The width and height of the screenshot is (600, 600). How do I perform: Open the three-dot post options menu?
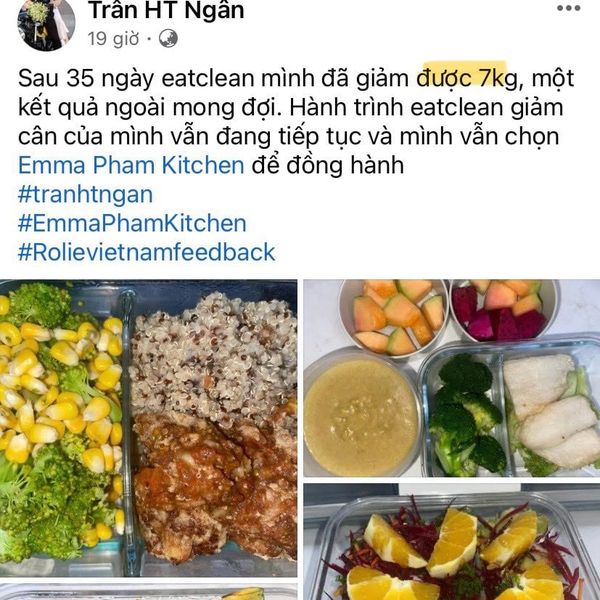point(569,8)
